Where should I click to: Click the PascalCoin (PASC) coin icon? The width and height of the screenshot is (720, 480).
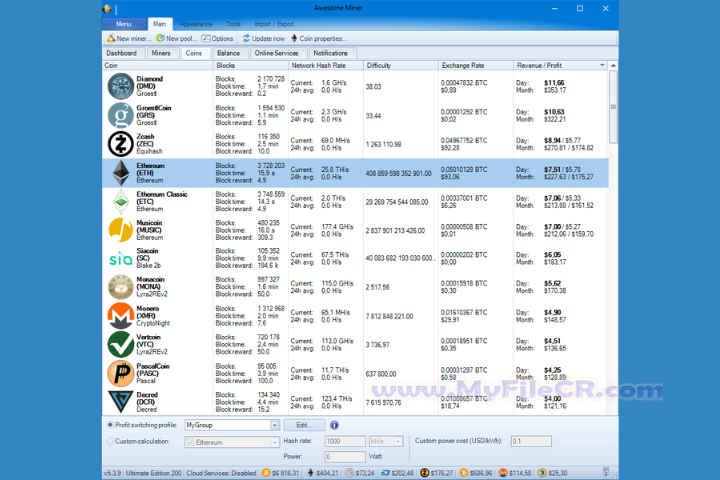click(120, 373)
